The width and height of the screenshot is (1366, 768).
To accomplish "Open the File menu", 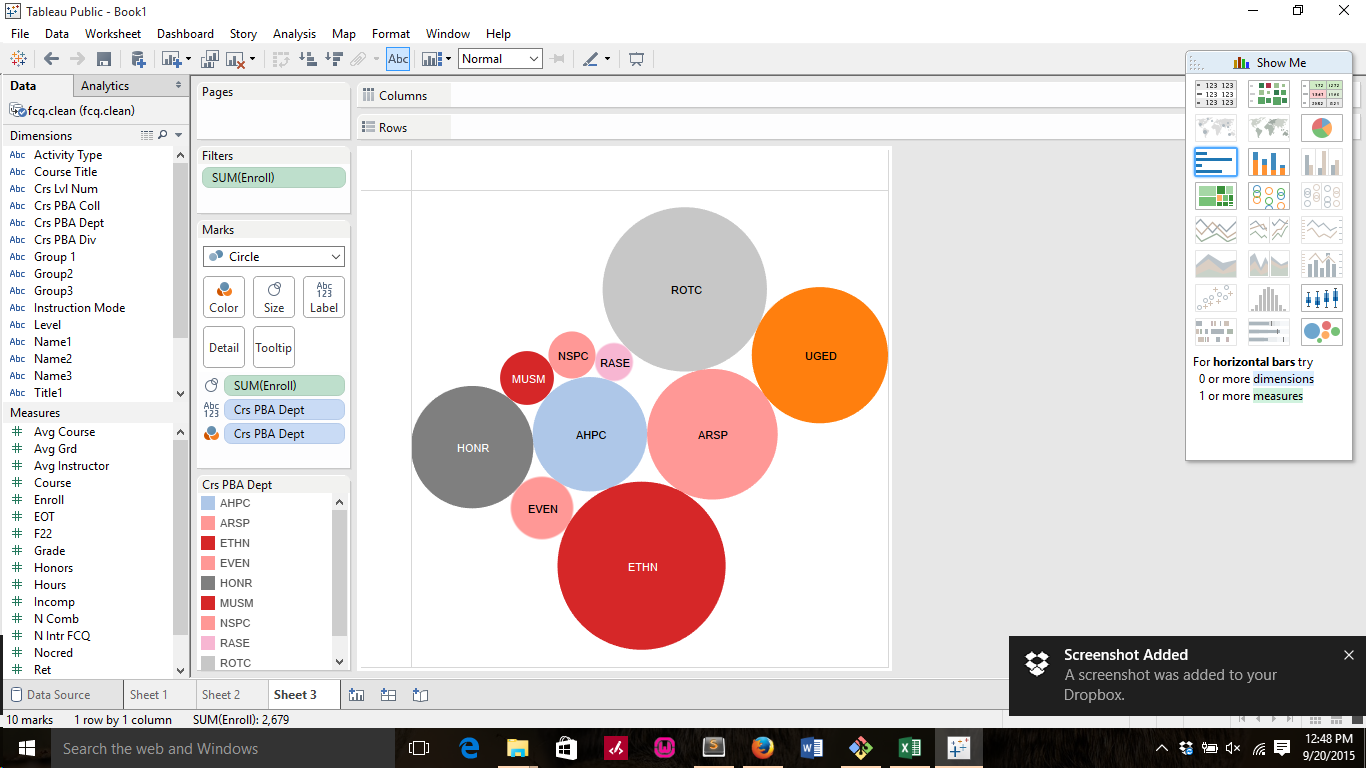I will tap(20, 33).
